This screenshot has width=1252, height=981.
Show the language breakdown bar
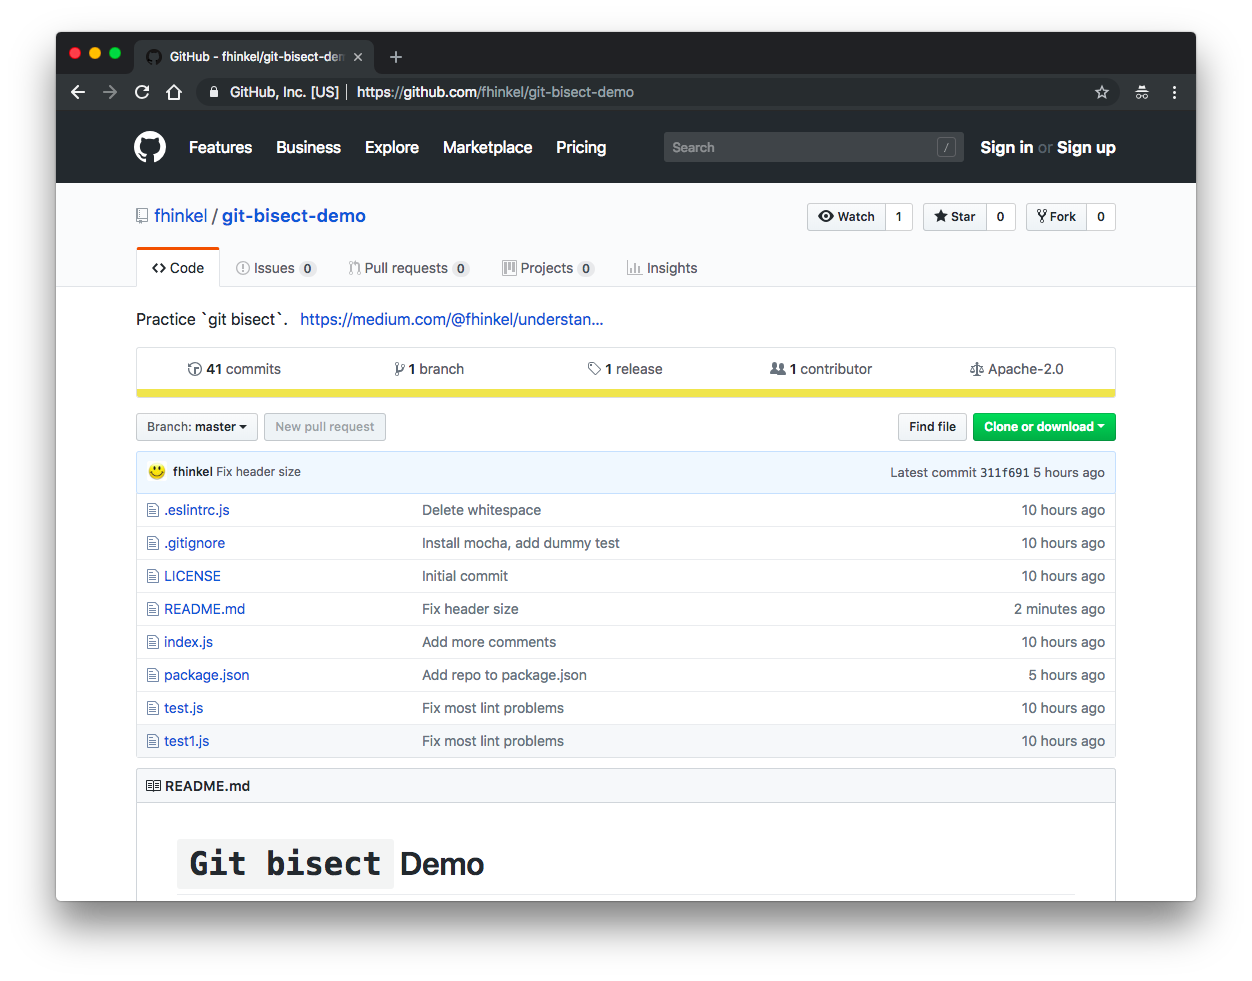[625, 393]
